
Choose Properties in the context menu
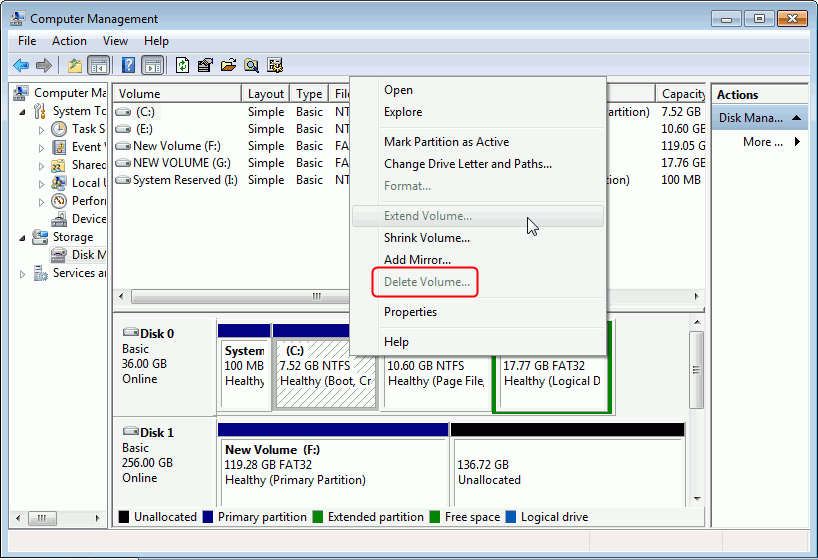478,312
